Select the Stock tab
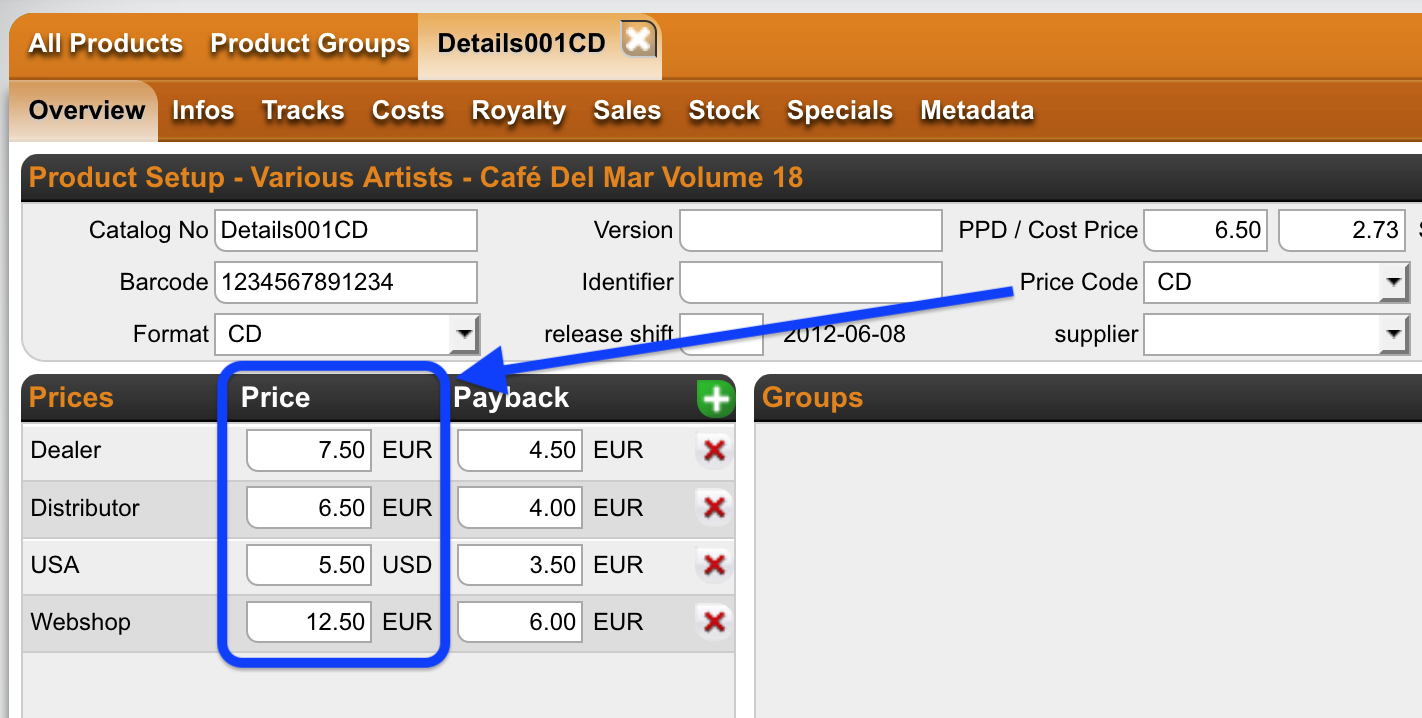This screenshot has width=1422, height=718. (724, 111)
